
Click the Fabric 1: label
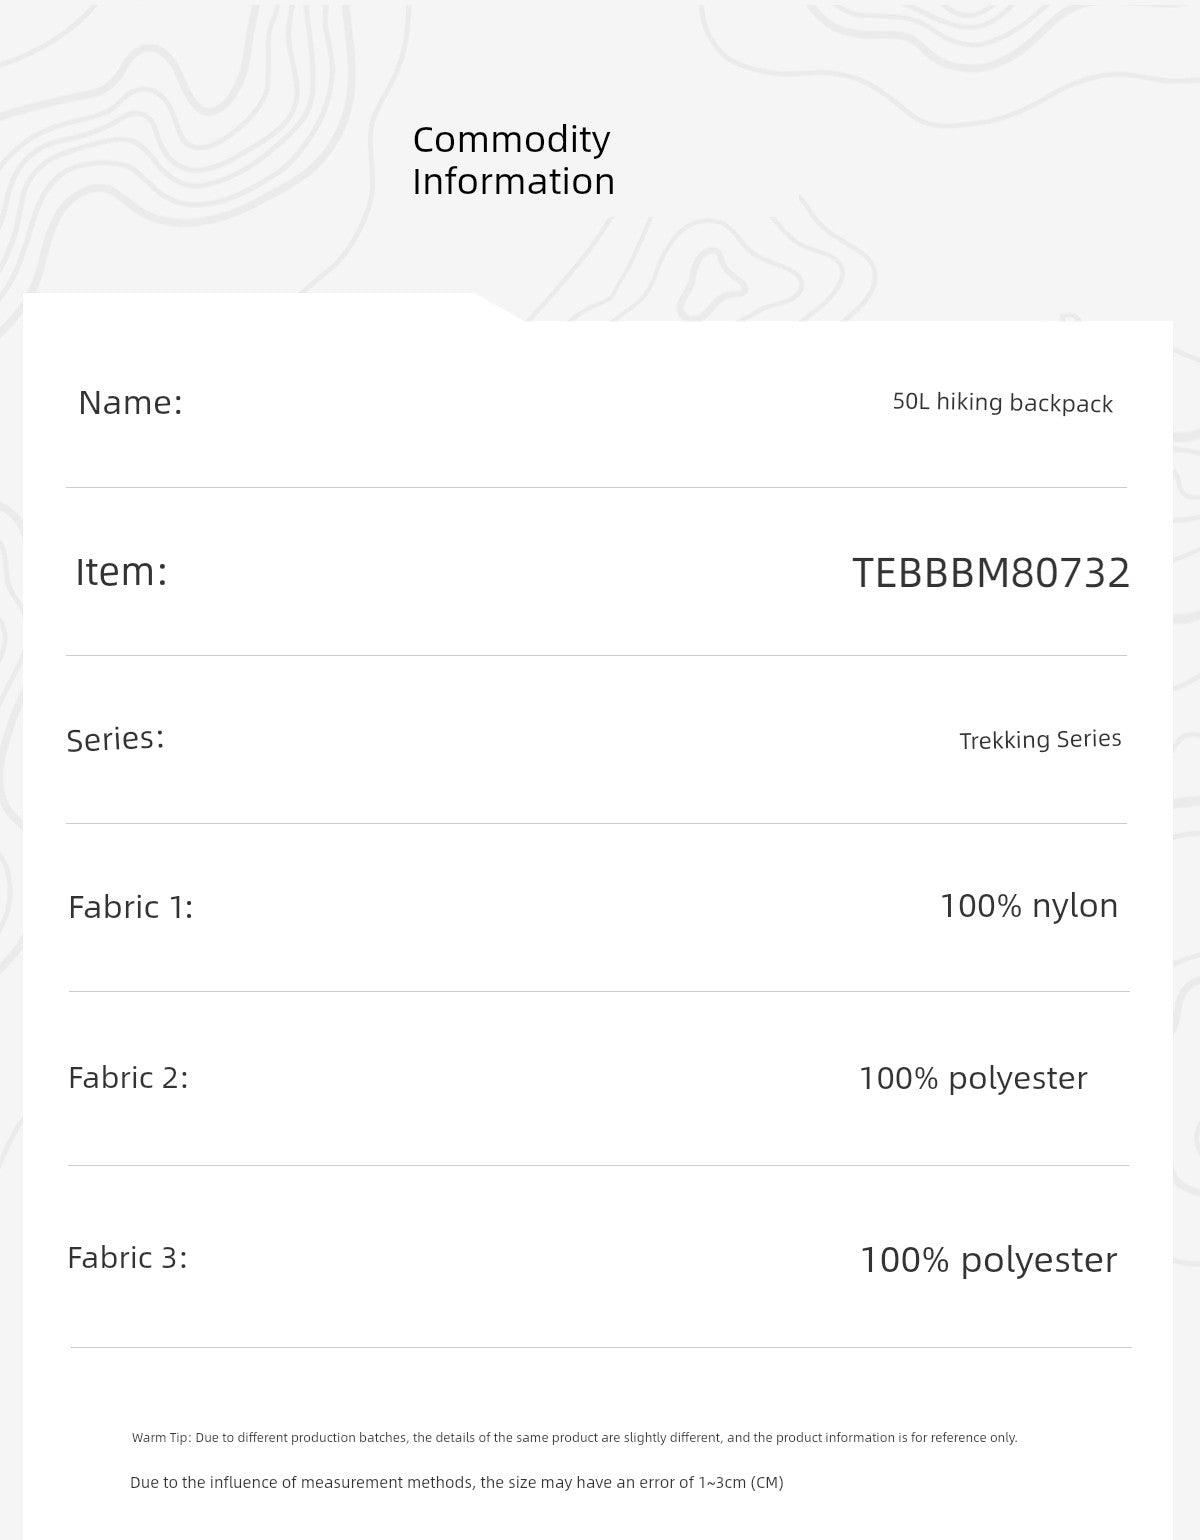click(131, 907)
